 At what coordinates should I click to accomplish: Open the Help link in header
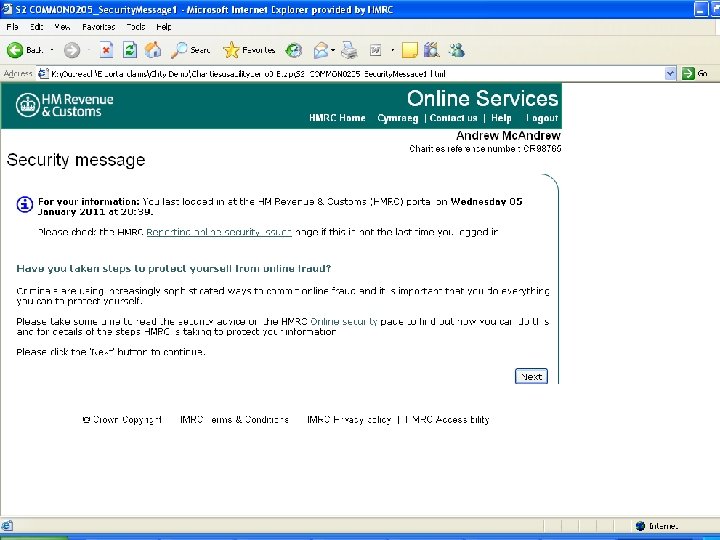(x=501, y=118)
